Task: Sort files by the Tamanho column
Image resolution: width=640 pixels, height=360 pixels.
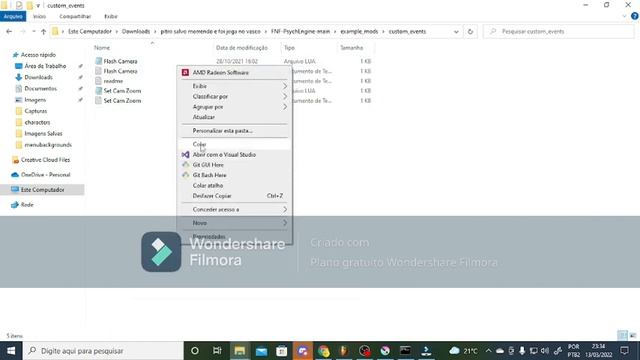Action: coord(351,48)
